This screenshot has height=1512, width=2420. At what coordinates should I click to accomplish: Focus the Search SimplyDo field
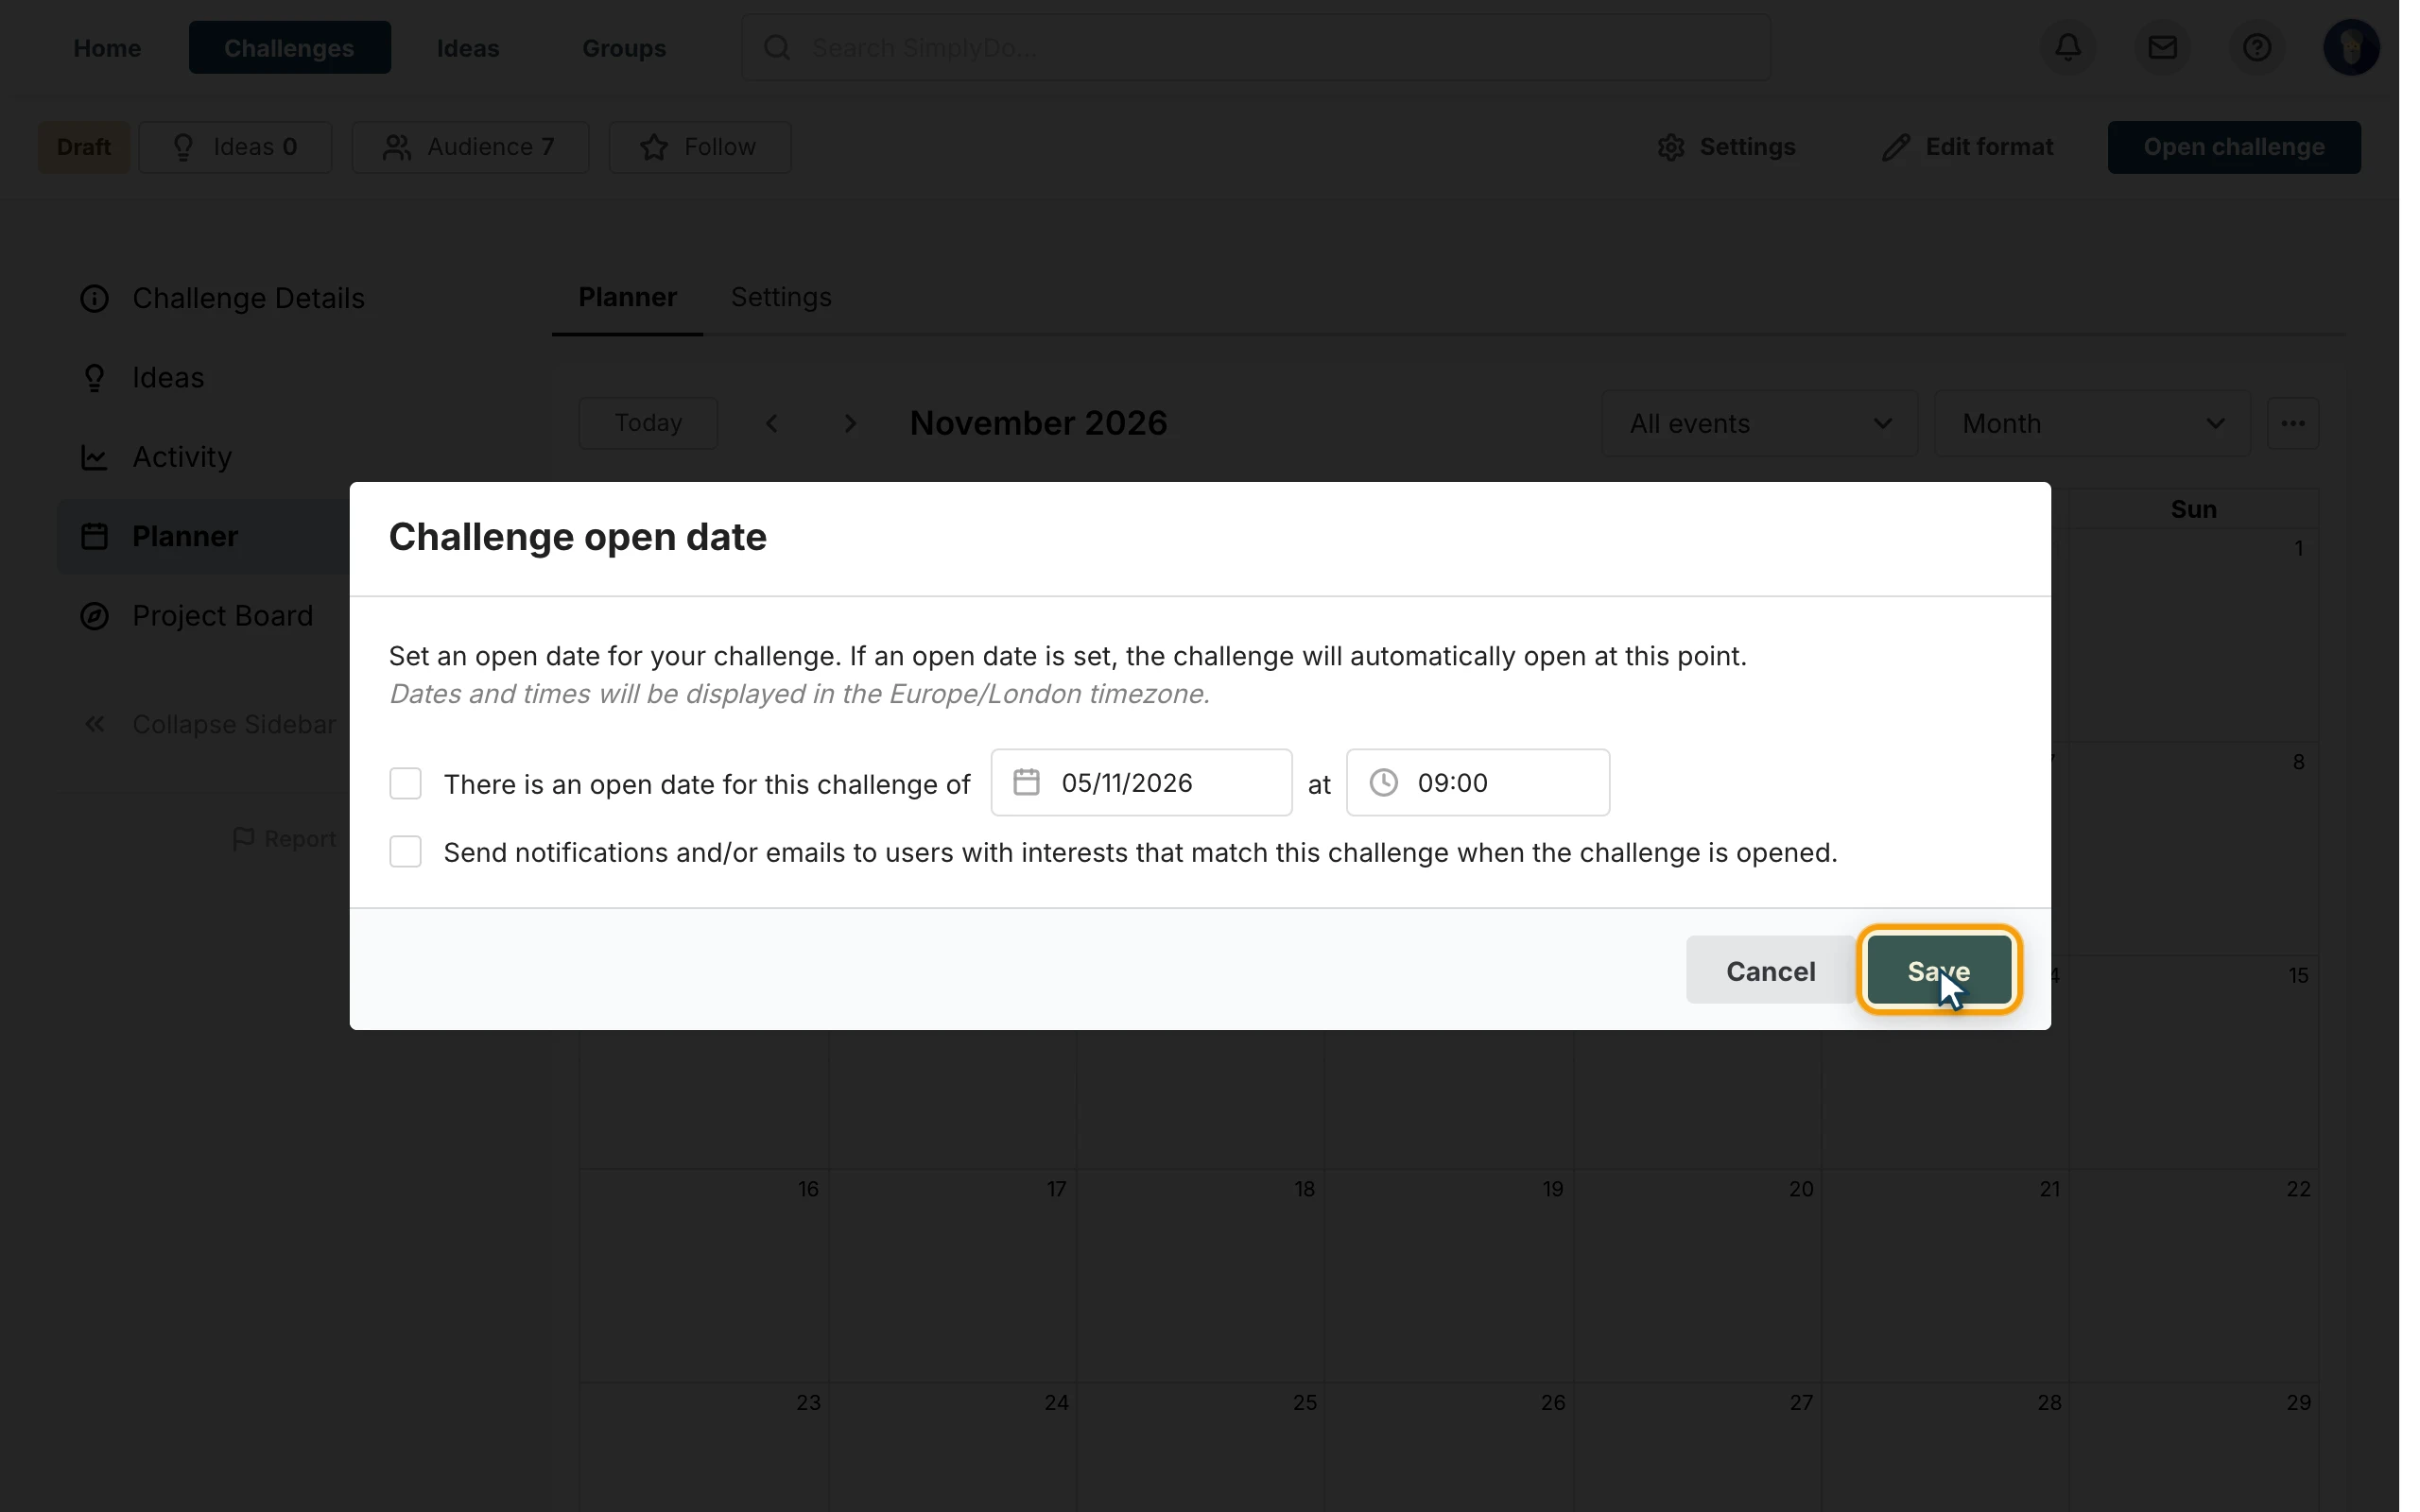(x=1255, y=47)
